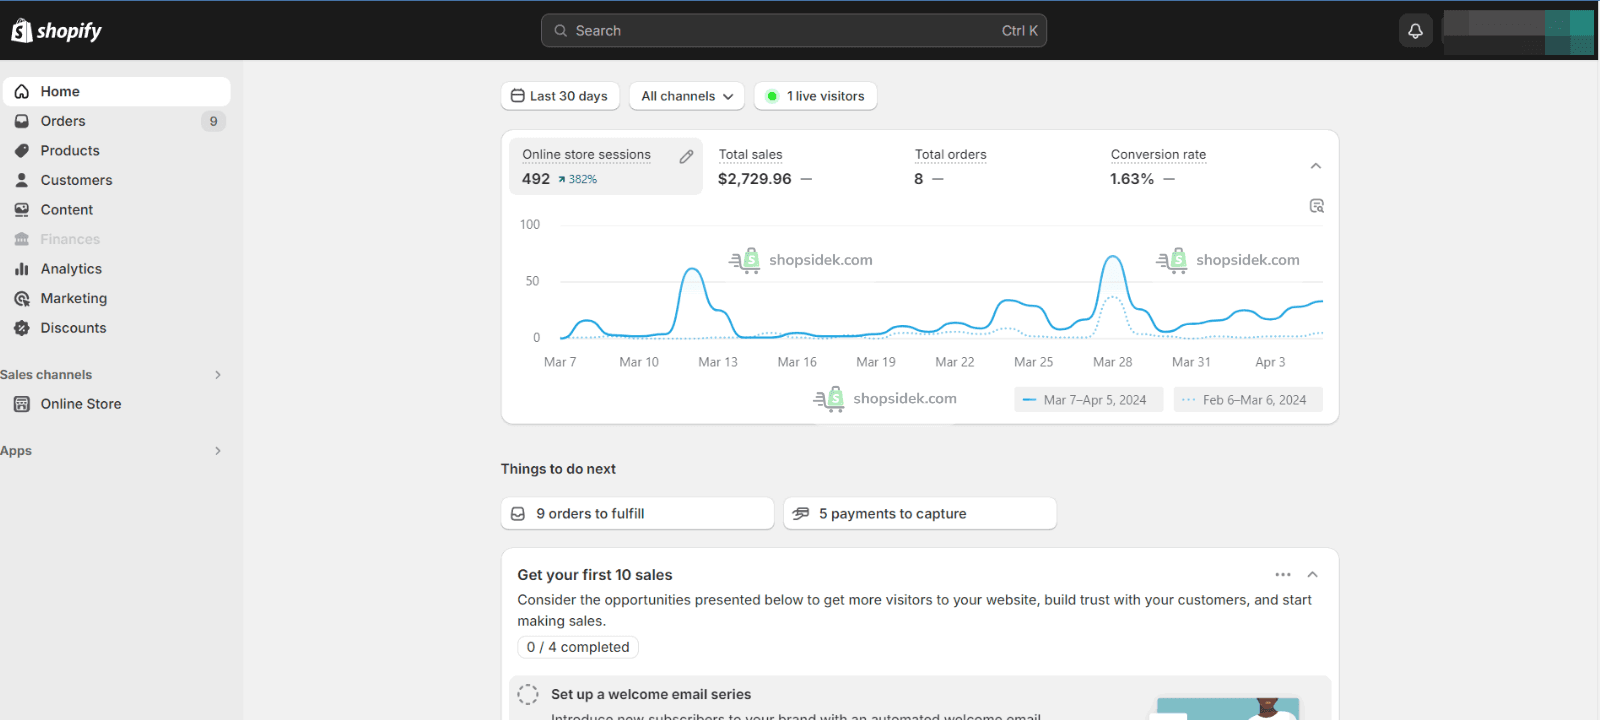Open the report view icon above chart

(1316, 206)
